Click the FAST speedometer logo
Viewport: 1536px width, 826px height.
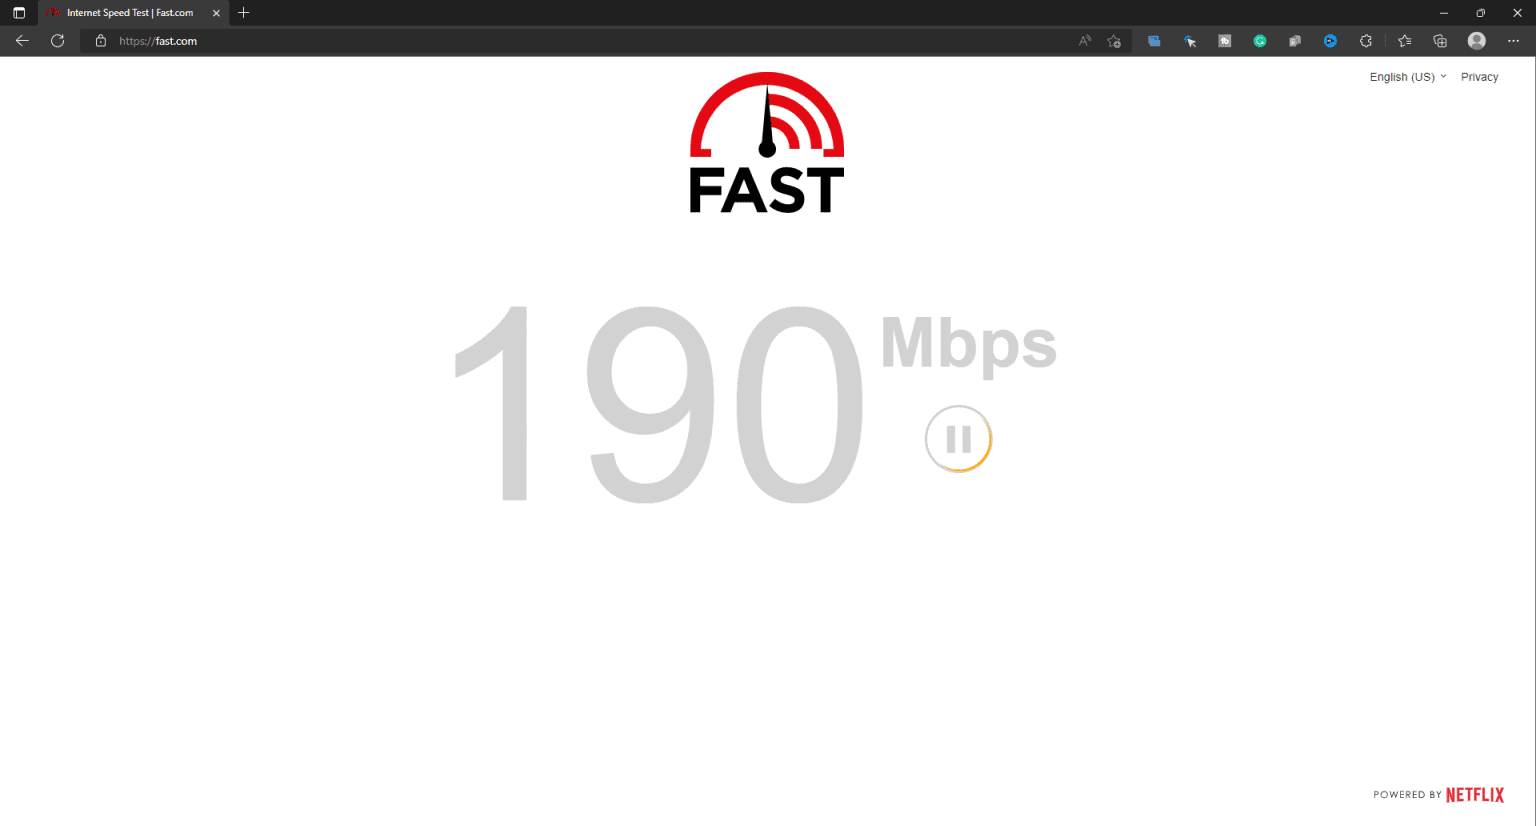click(x=767, y=142)
